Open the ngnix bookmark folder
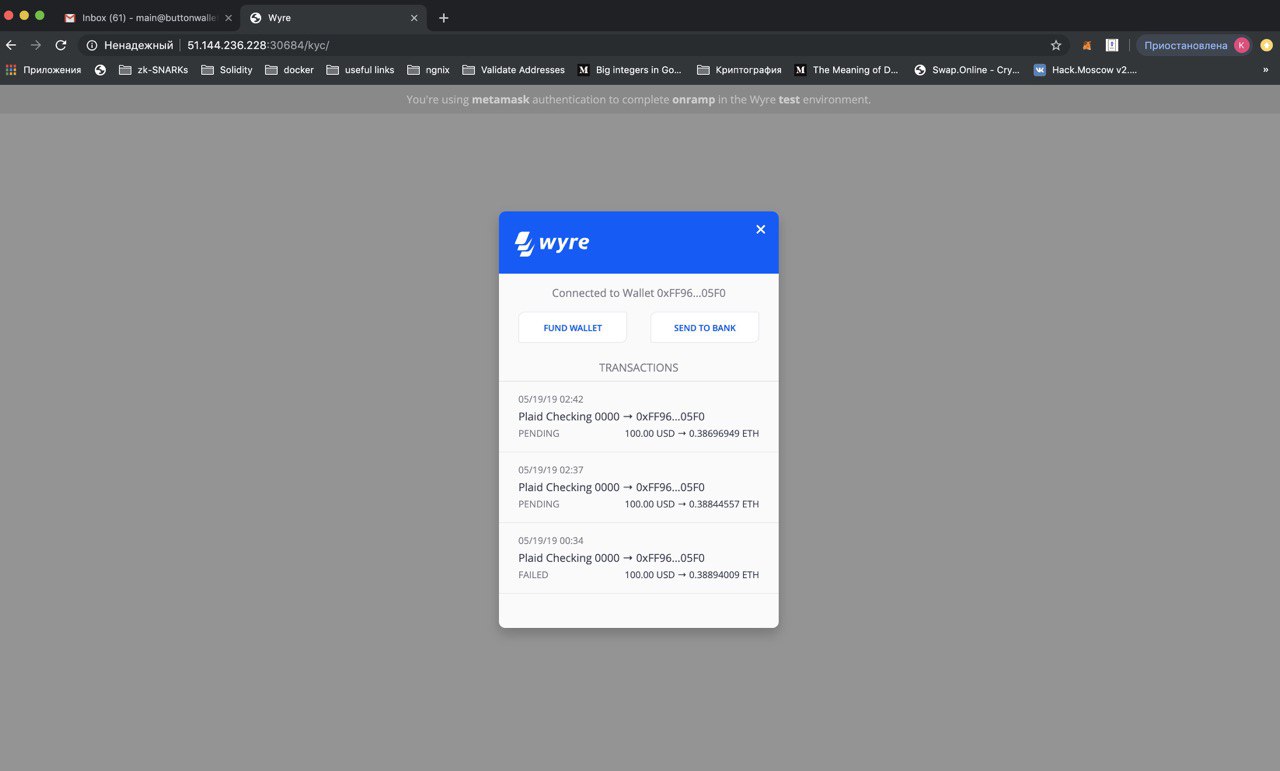The height and width of the screenshot is (771, 1280). tap(428, 70)
